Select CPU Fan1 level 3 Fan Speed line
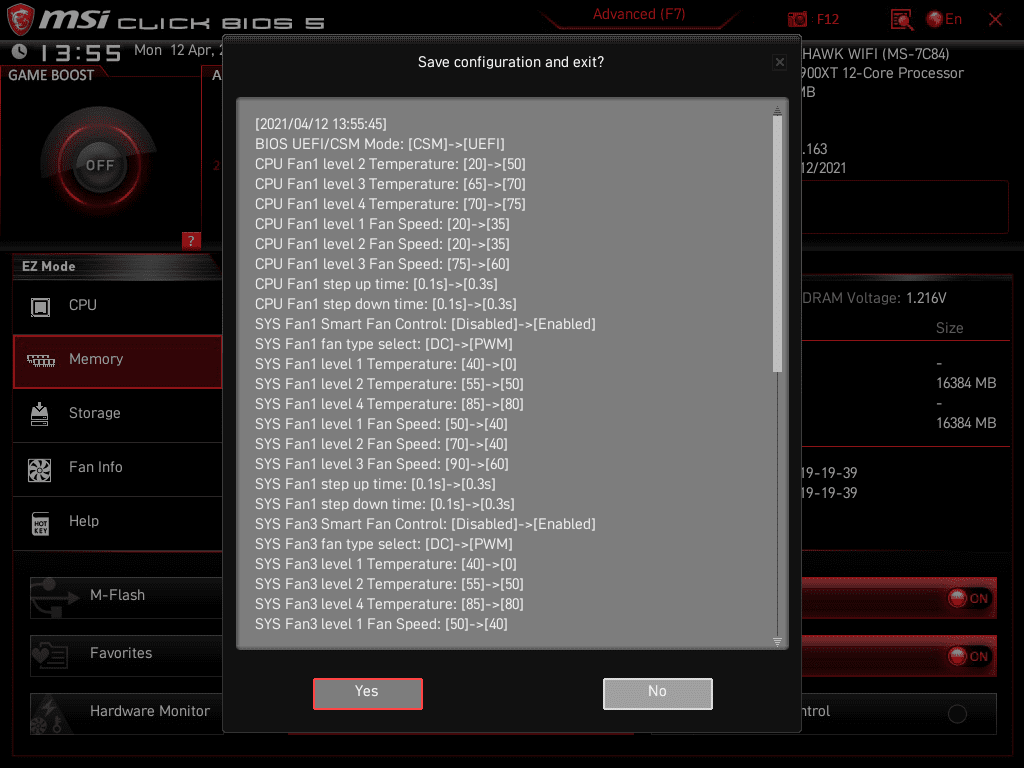 [x=382, y=264]
